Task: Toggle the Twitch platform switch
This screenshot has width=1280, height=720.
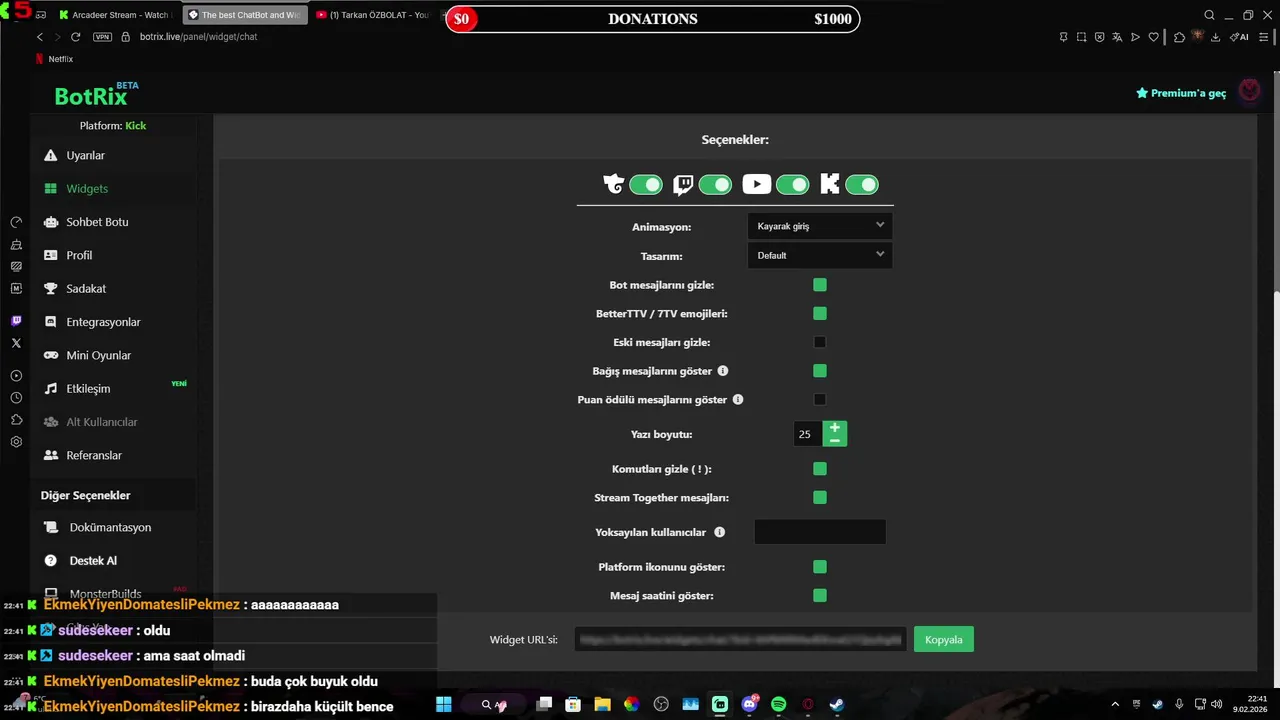Action: coord(715,185)
